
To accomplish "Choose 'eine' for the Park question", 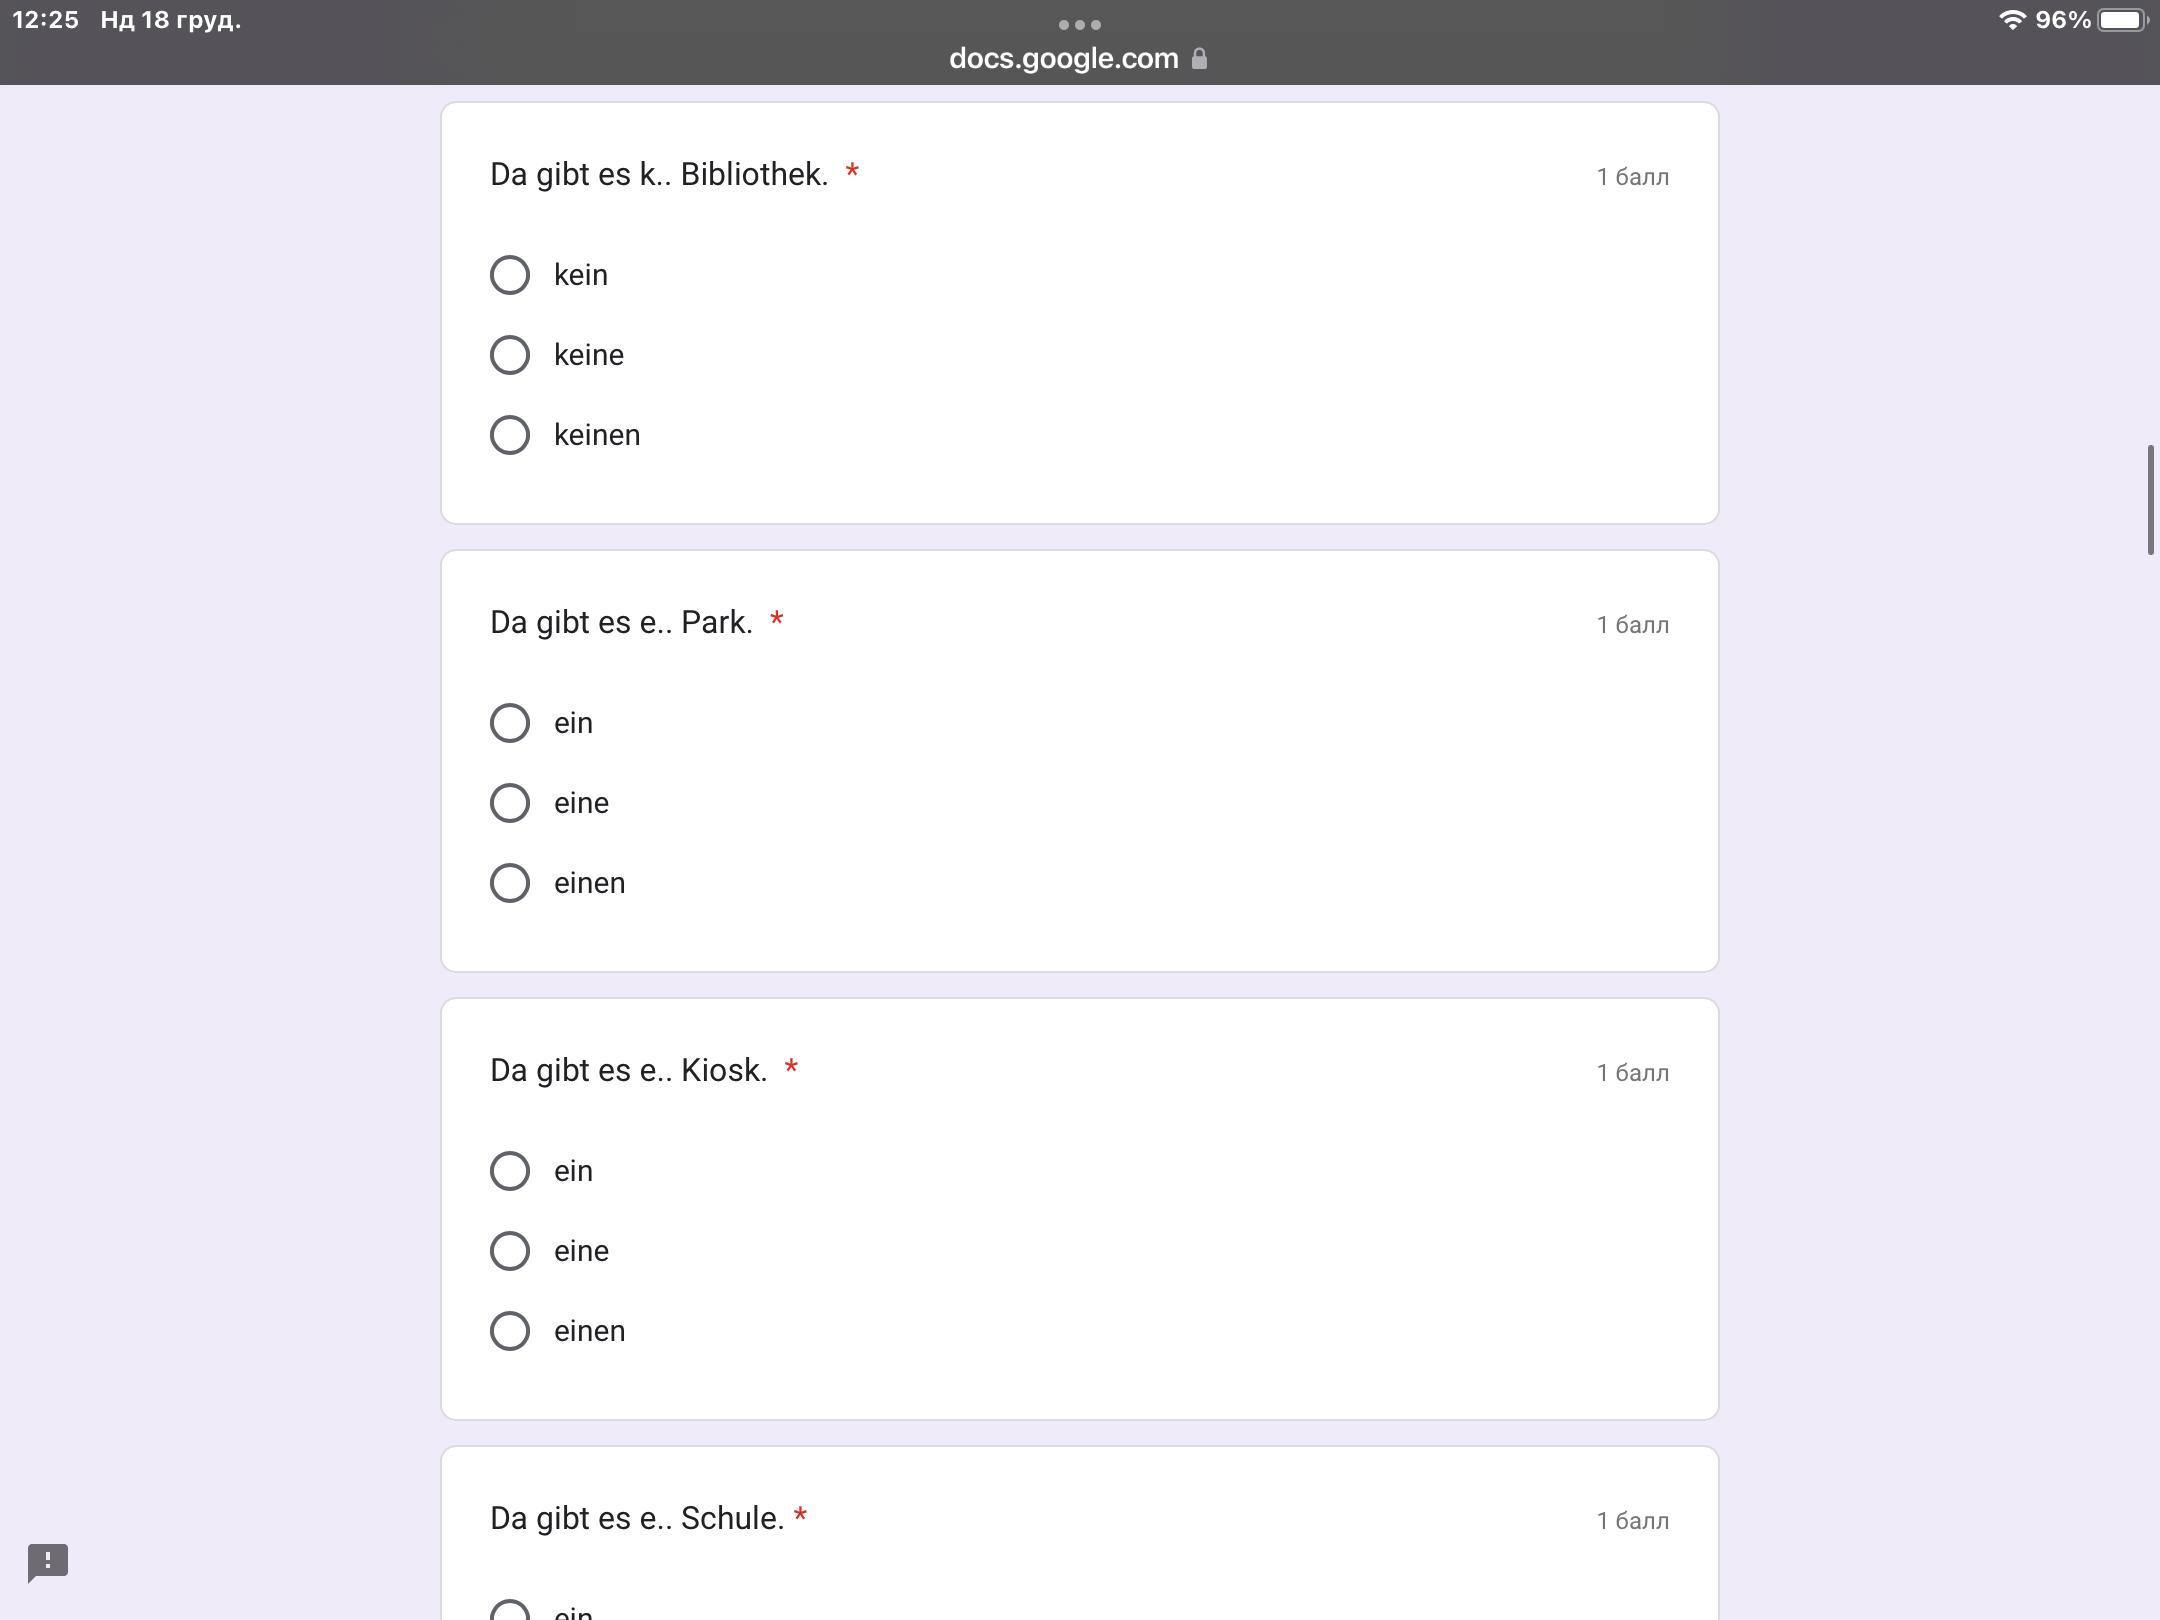I will pyautogui.click(x=510, y=803).
